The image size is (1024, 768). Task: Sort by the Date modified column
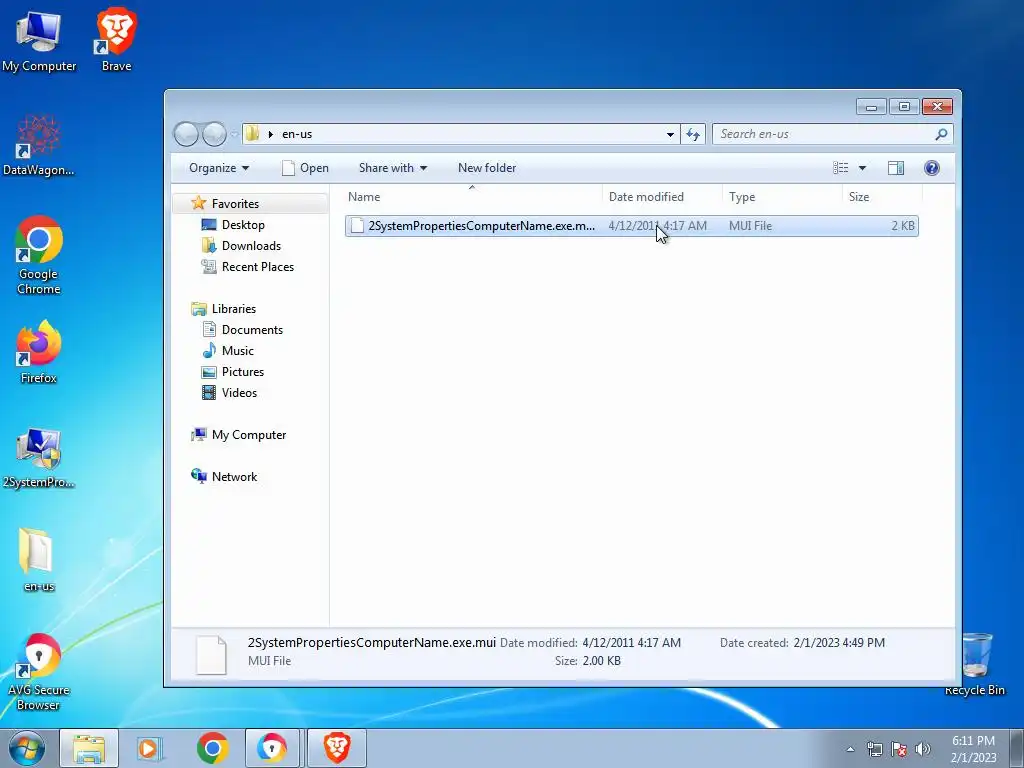(662, 197)
